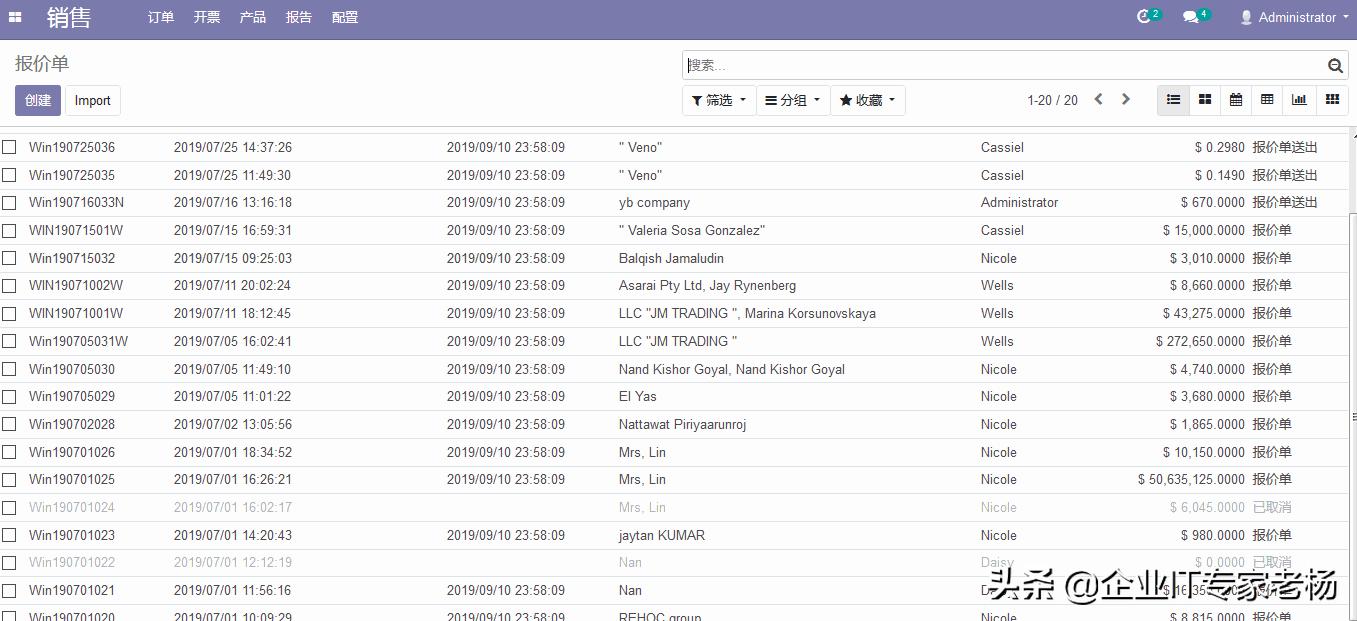Open the activities clock showing 2 items
Image resolution: width=1357 pixels, height=621 pixels.
point(1145,17)
